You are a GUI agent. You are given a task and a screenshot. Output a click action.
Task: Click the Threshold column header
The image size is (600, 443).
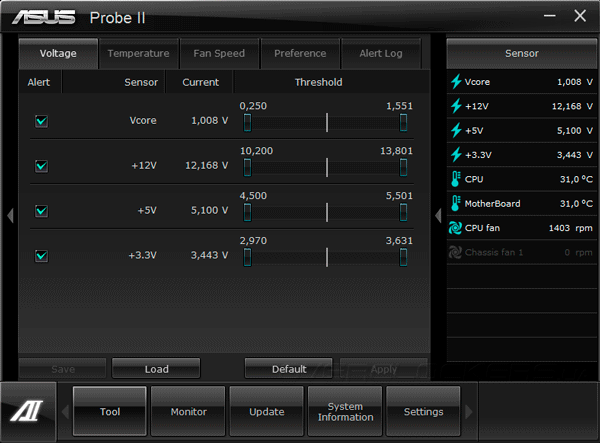click(318, 82)
